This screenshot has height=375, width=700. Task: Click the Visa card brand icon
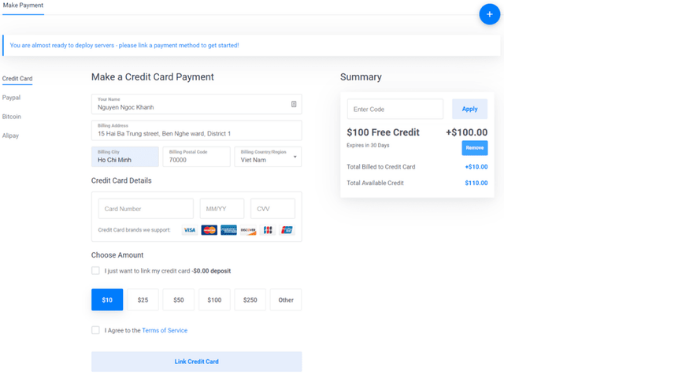(x=190, y=230)
